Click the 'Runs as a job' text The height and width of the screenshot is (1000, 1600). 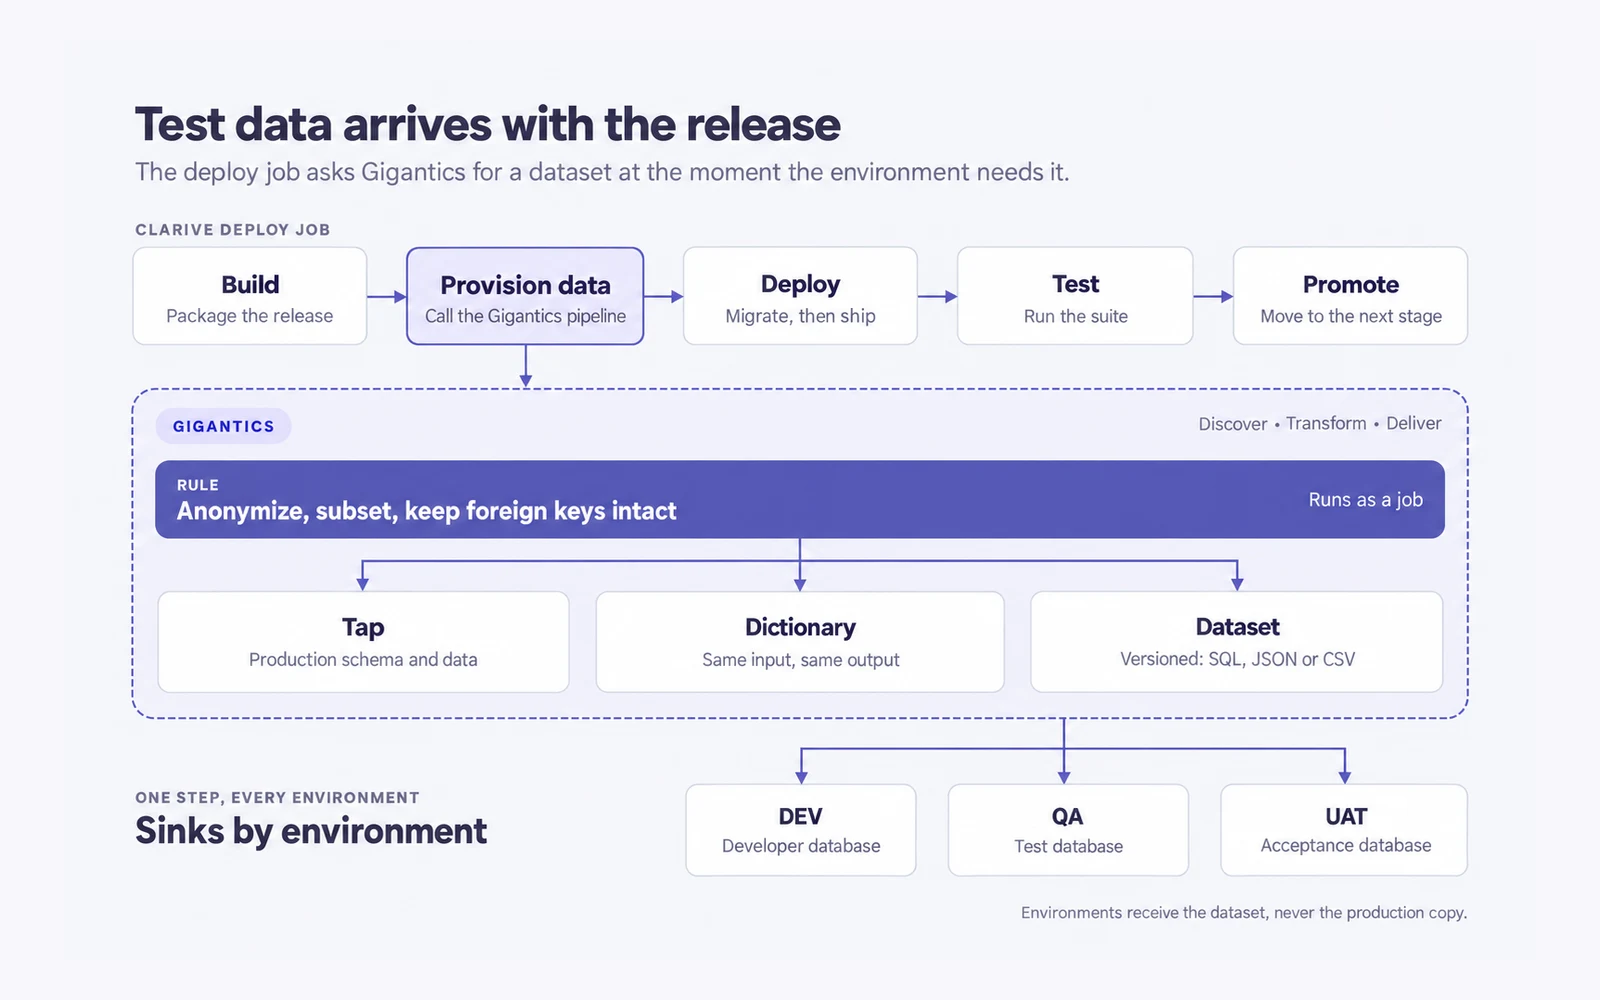[1365, 499]
